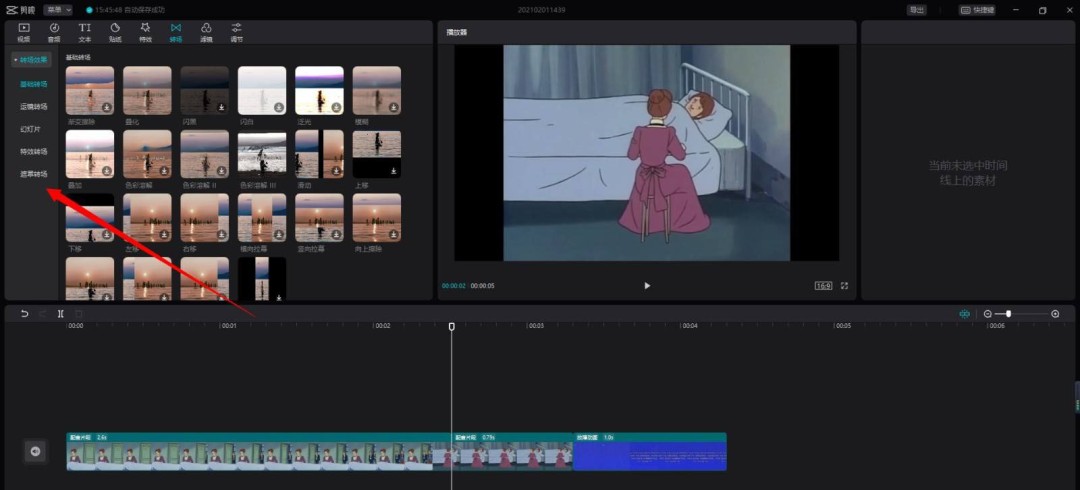Toggle timeline snapping magnet icon
This screenshot has height=490, width=1080.
tap(964, 314)
